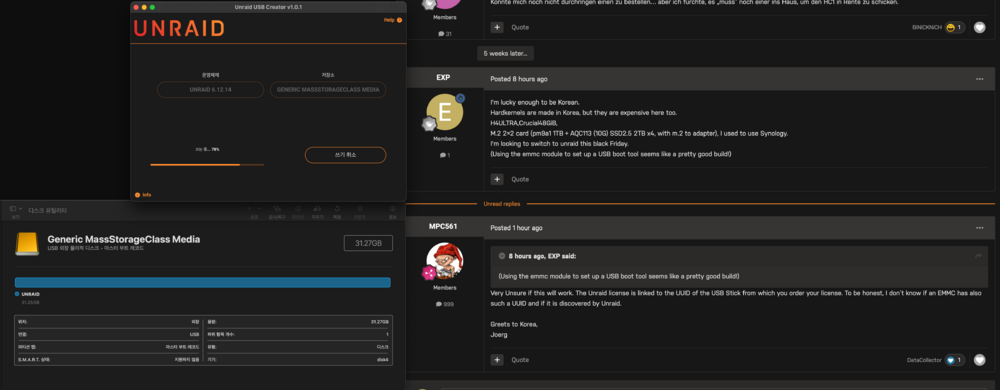This screenshot has width=1000, height=390.
Task: Open Info in Unraid USB Creator
Action: [143, 194]
